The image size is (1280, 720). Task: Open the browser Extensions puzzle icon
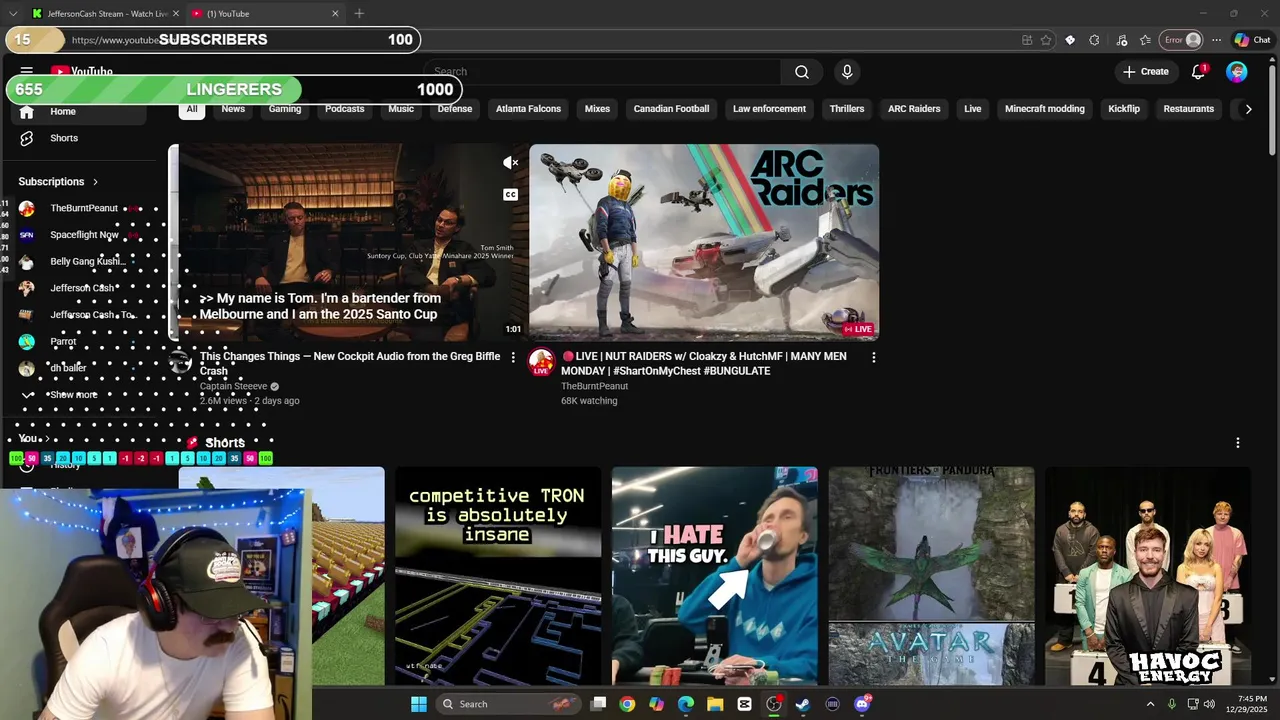(x=1094, y=40)
